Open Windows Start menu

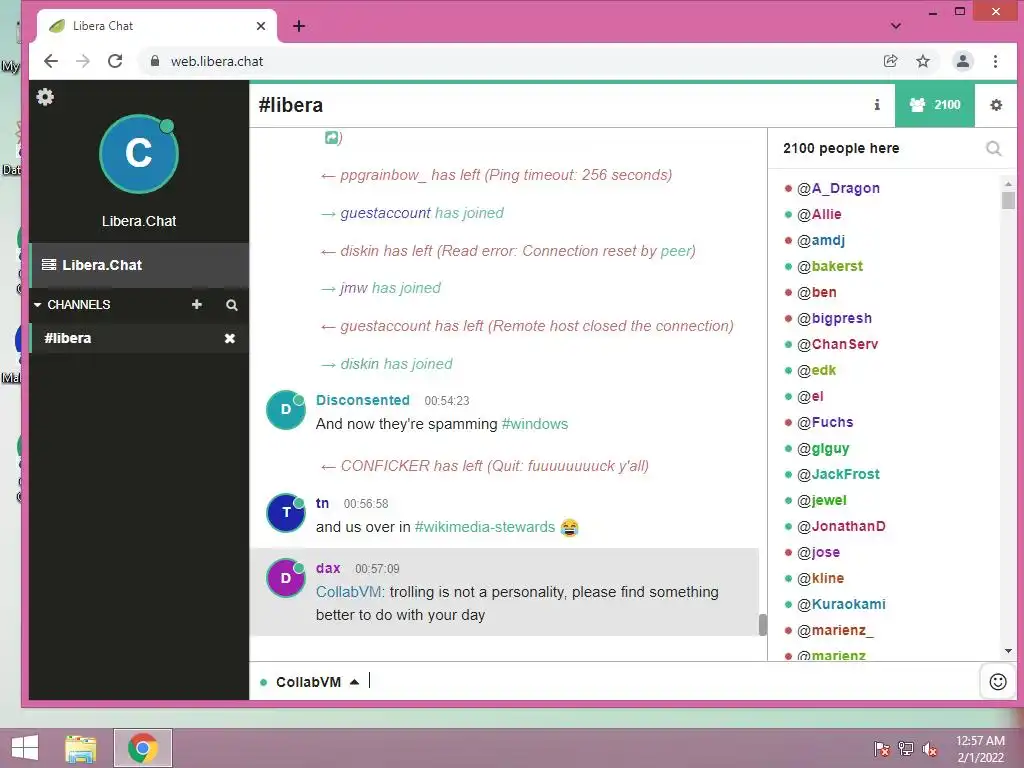point(24,748)
